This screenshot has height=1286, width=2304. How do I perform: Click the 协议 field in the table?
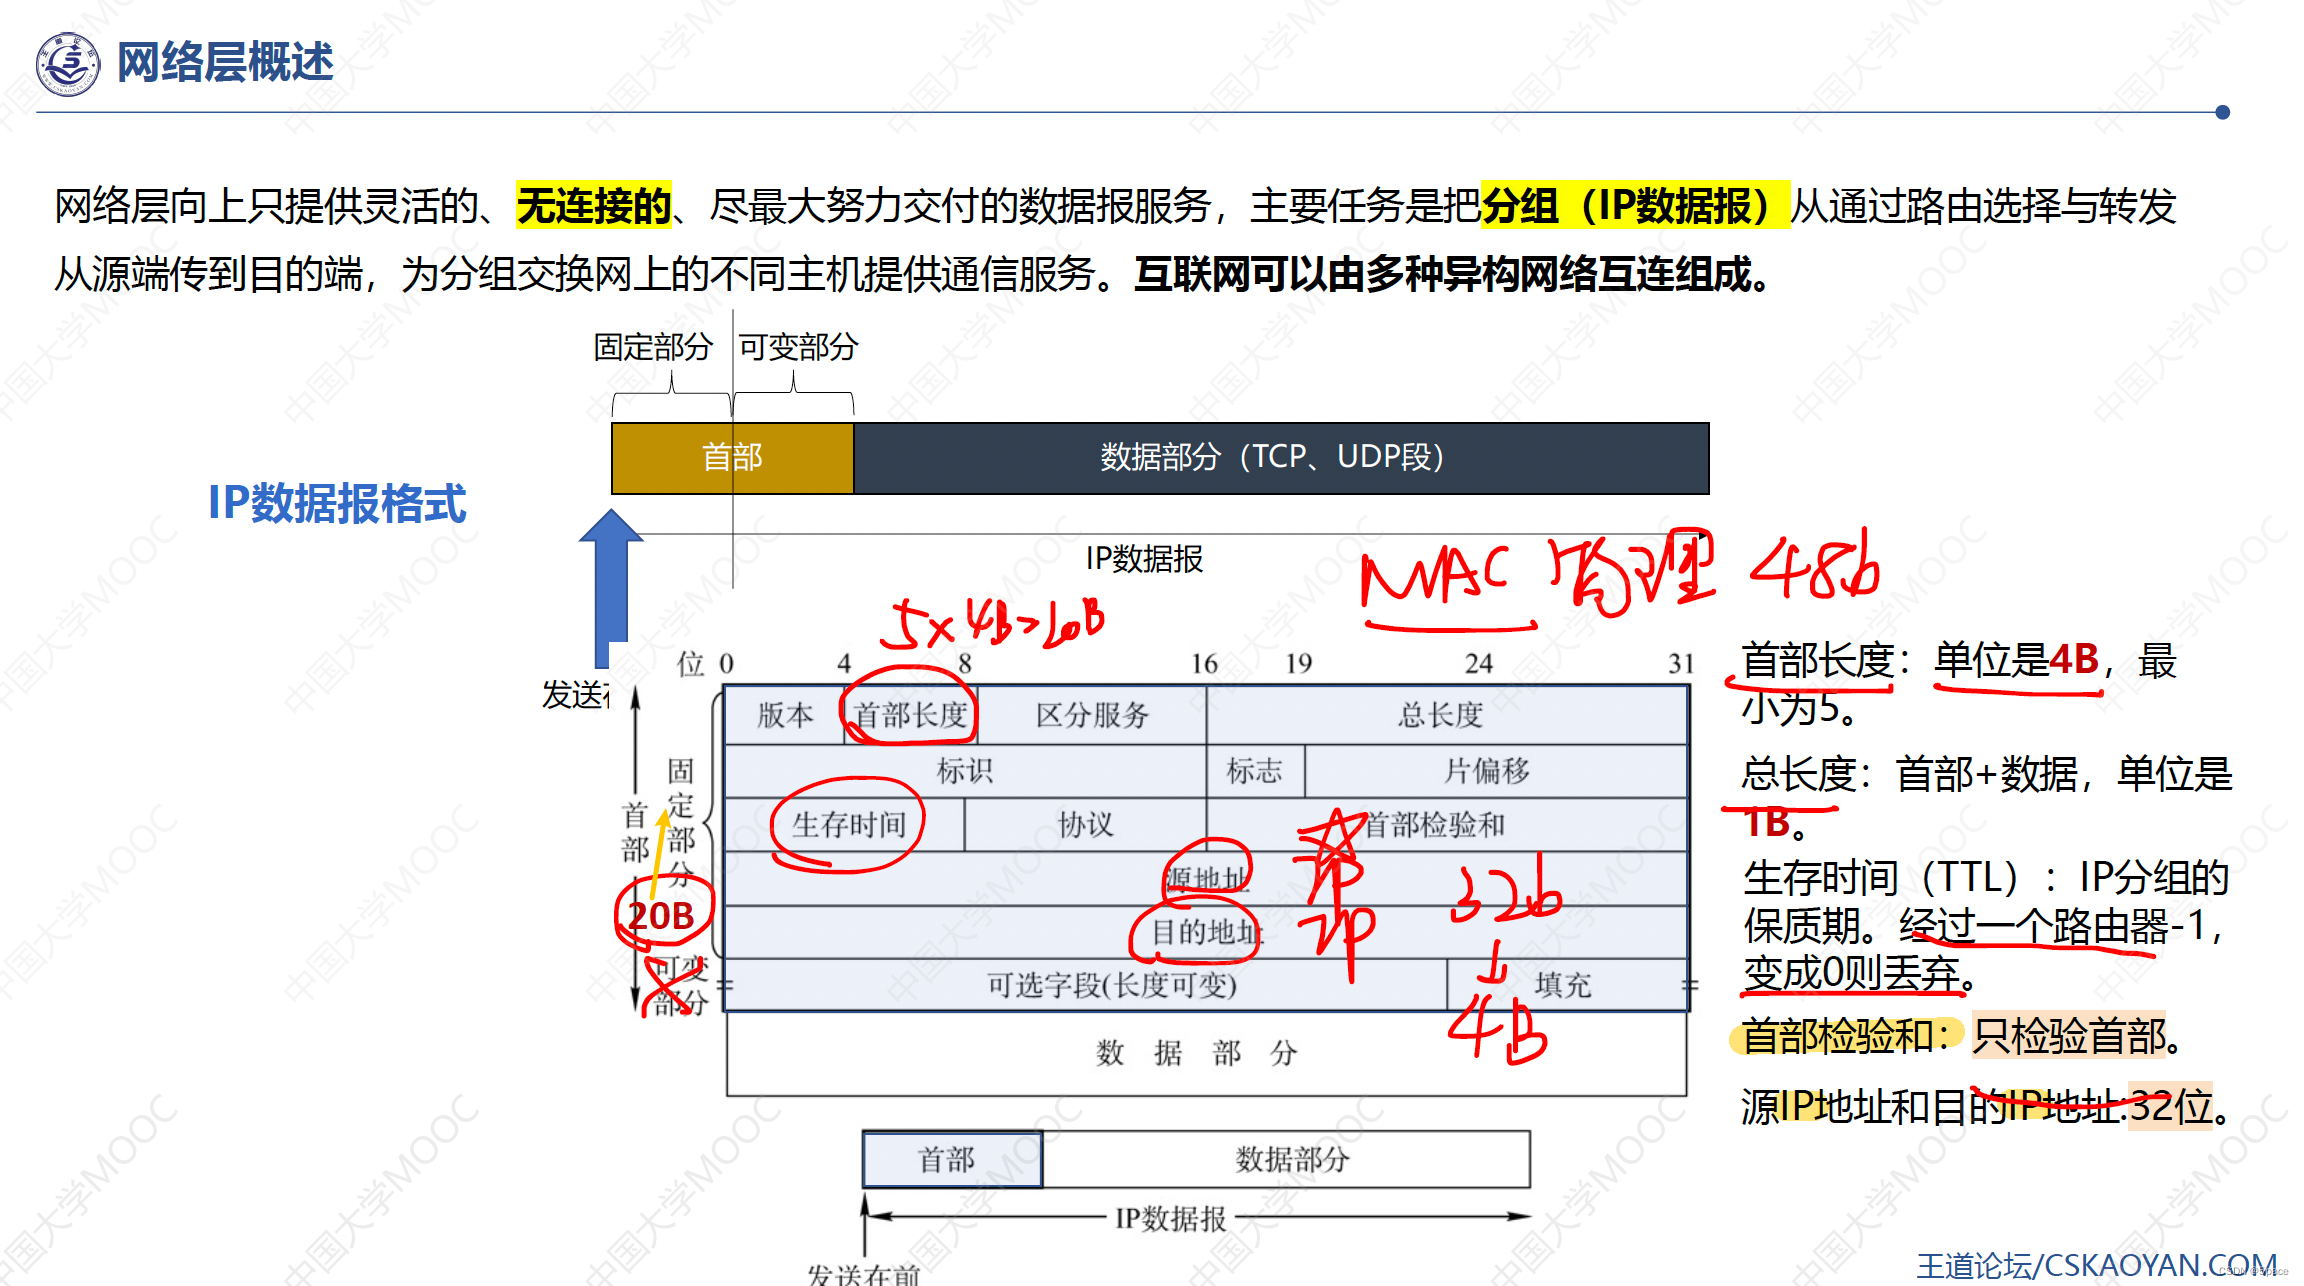[x=1085, y=825]
